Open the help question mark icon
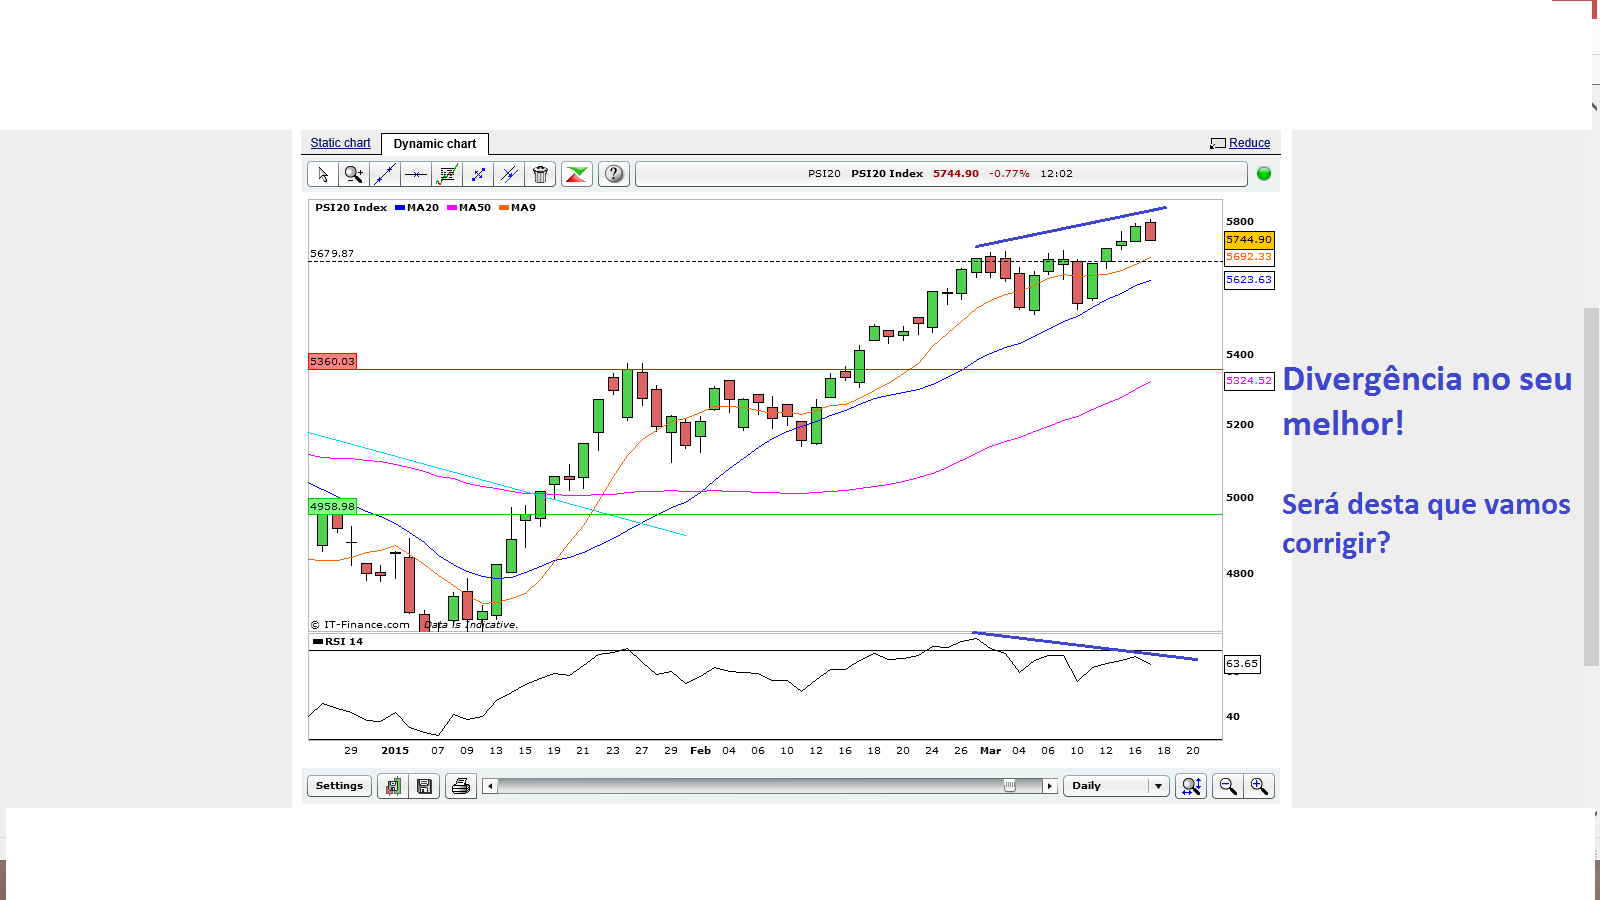The image size is (1600, 900). click(x=614, y=174)
